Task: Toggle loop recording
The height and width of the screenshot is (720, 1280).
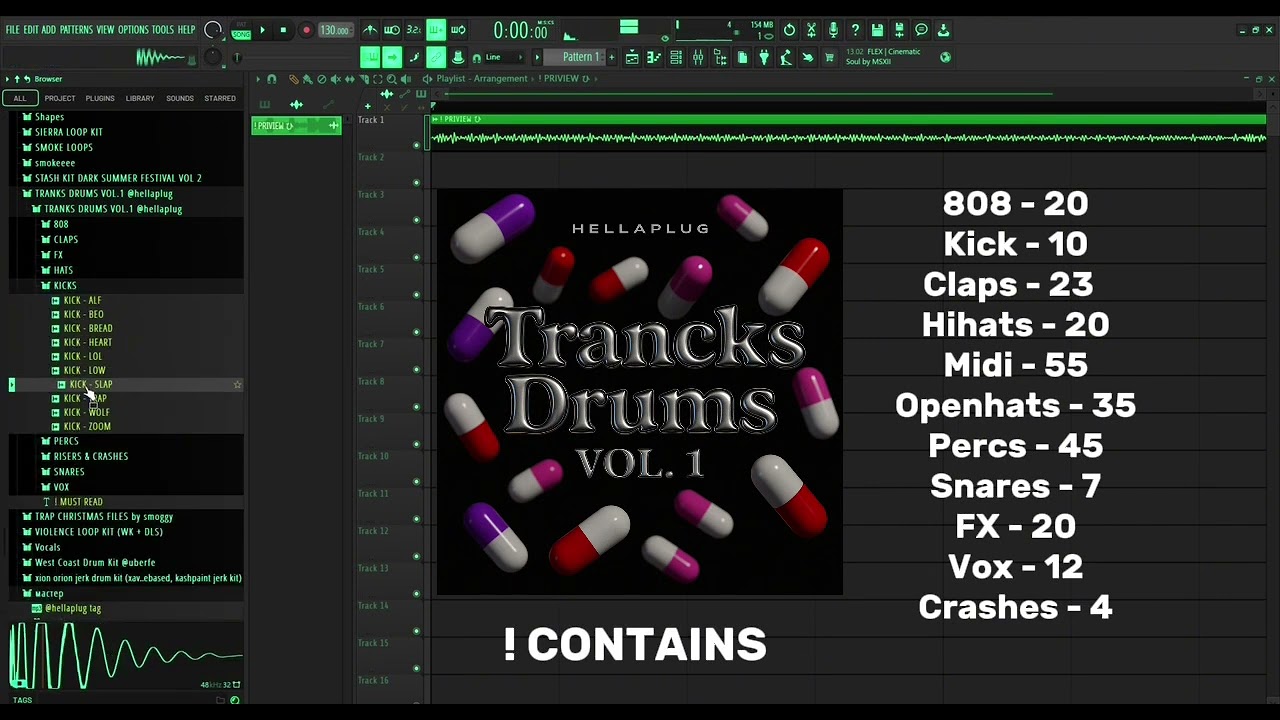Action: point(458,30)
